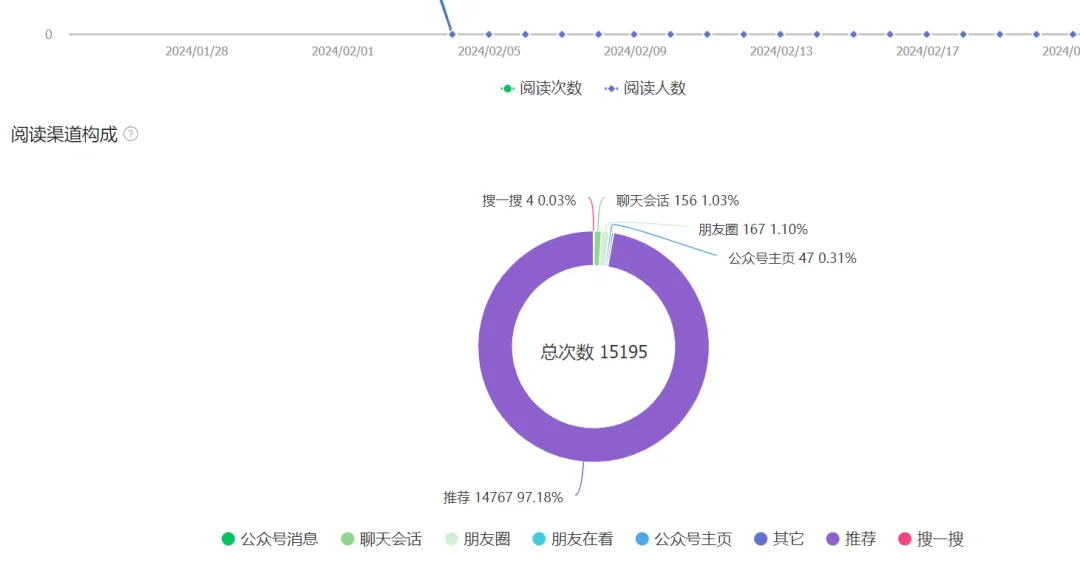Click data point at 2024/02/09

coord(634,34)
